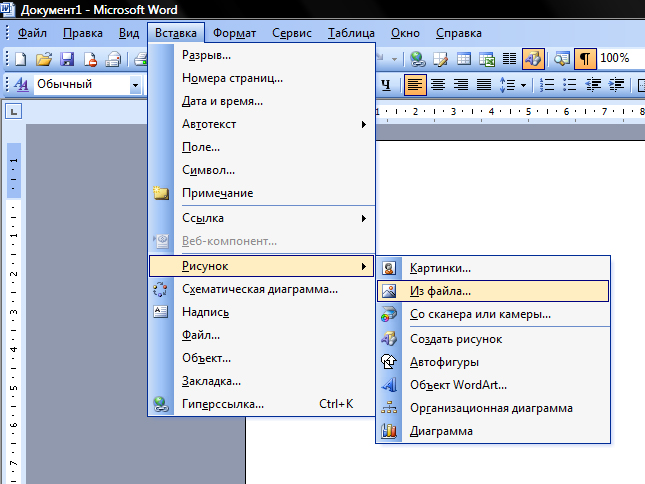Select Из файла... in the picture submenu
Viewport: 645px width, 484px height.
tap(493, 291)
